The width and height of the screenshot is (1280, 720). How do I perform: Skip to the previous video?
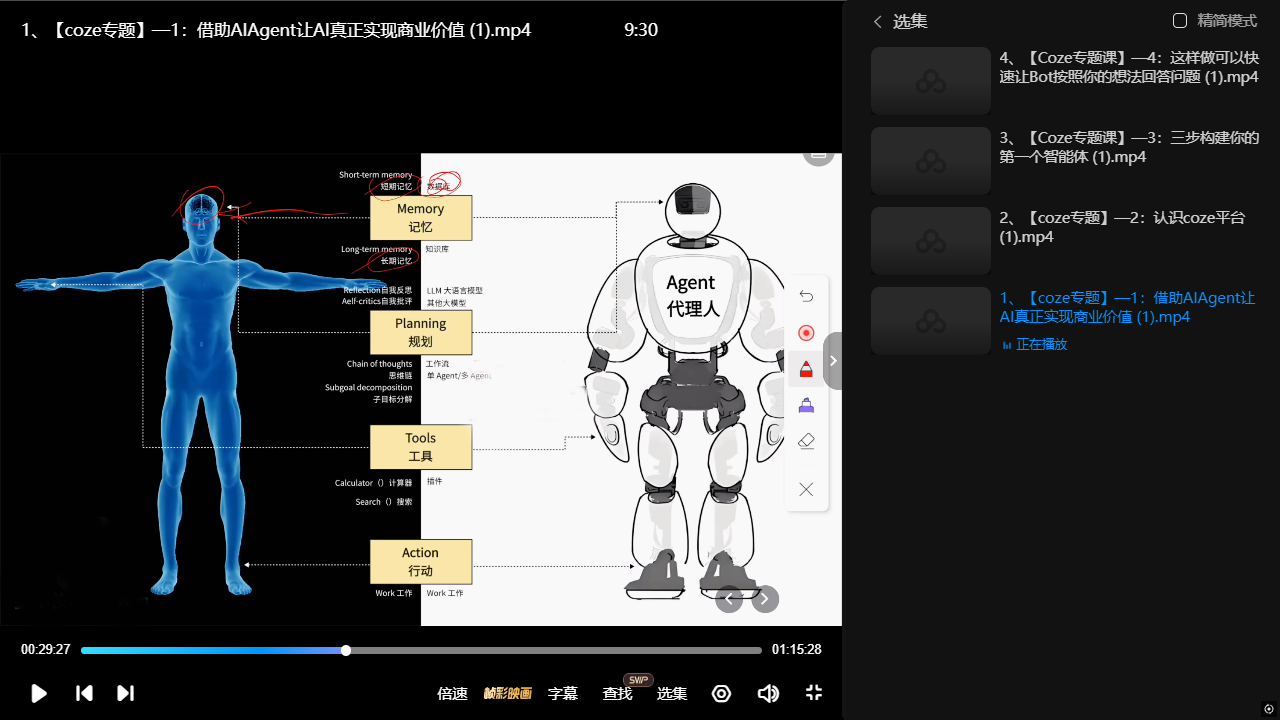[x=85, y=693]
